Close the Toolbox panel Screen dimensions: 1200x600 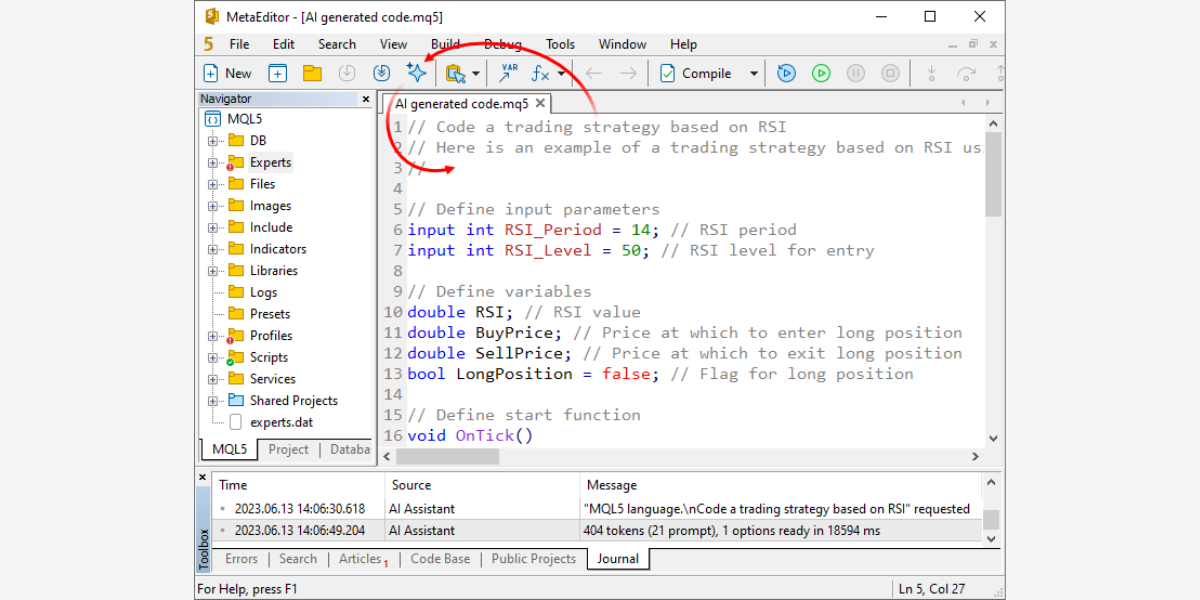pyautogui.click(x=203, y=478)
